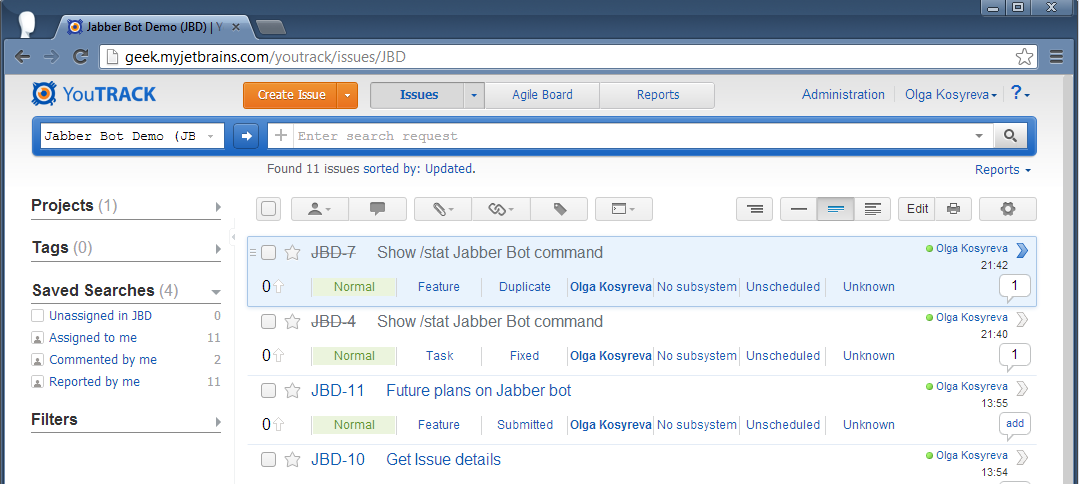Viewport: 1079px width, 484px height.
Task: Open the Agile Board tab
Action: 542,95
